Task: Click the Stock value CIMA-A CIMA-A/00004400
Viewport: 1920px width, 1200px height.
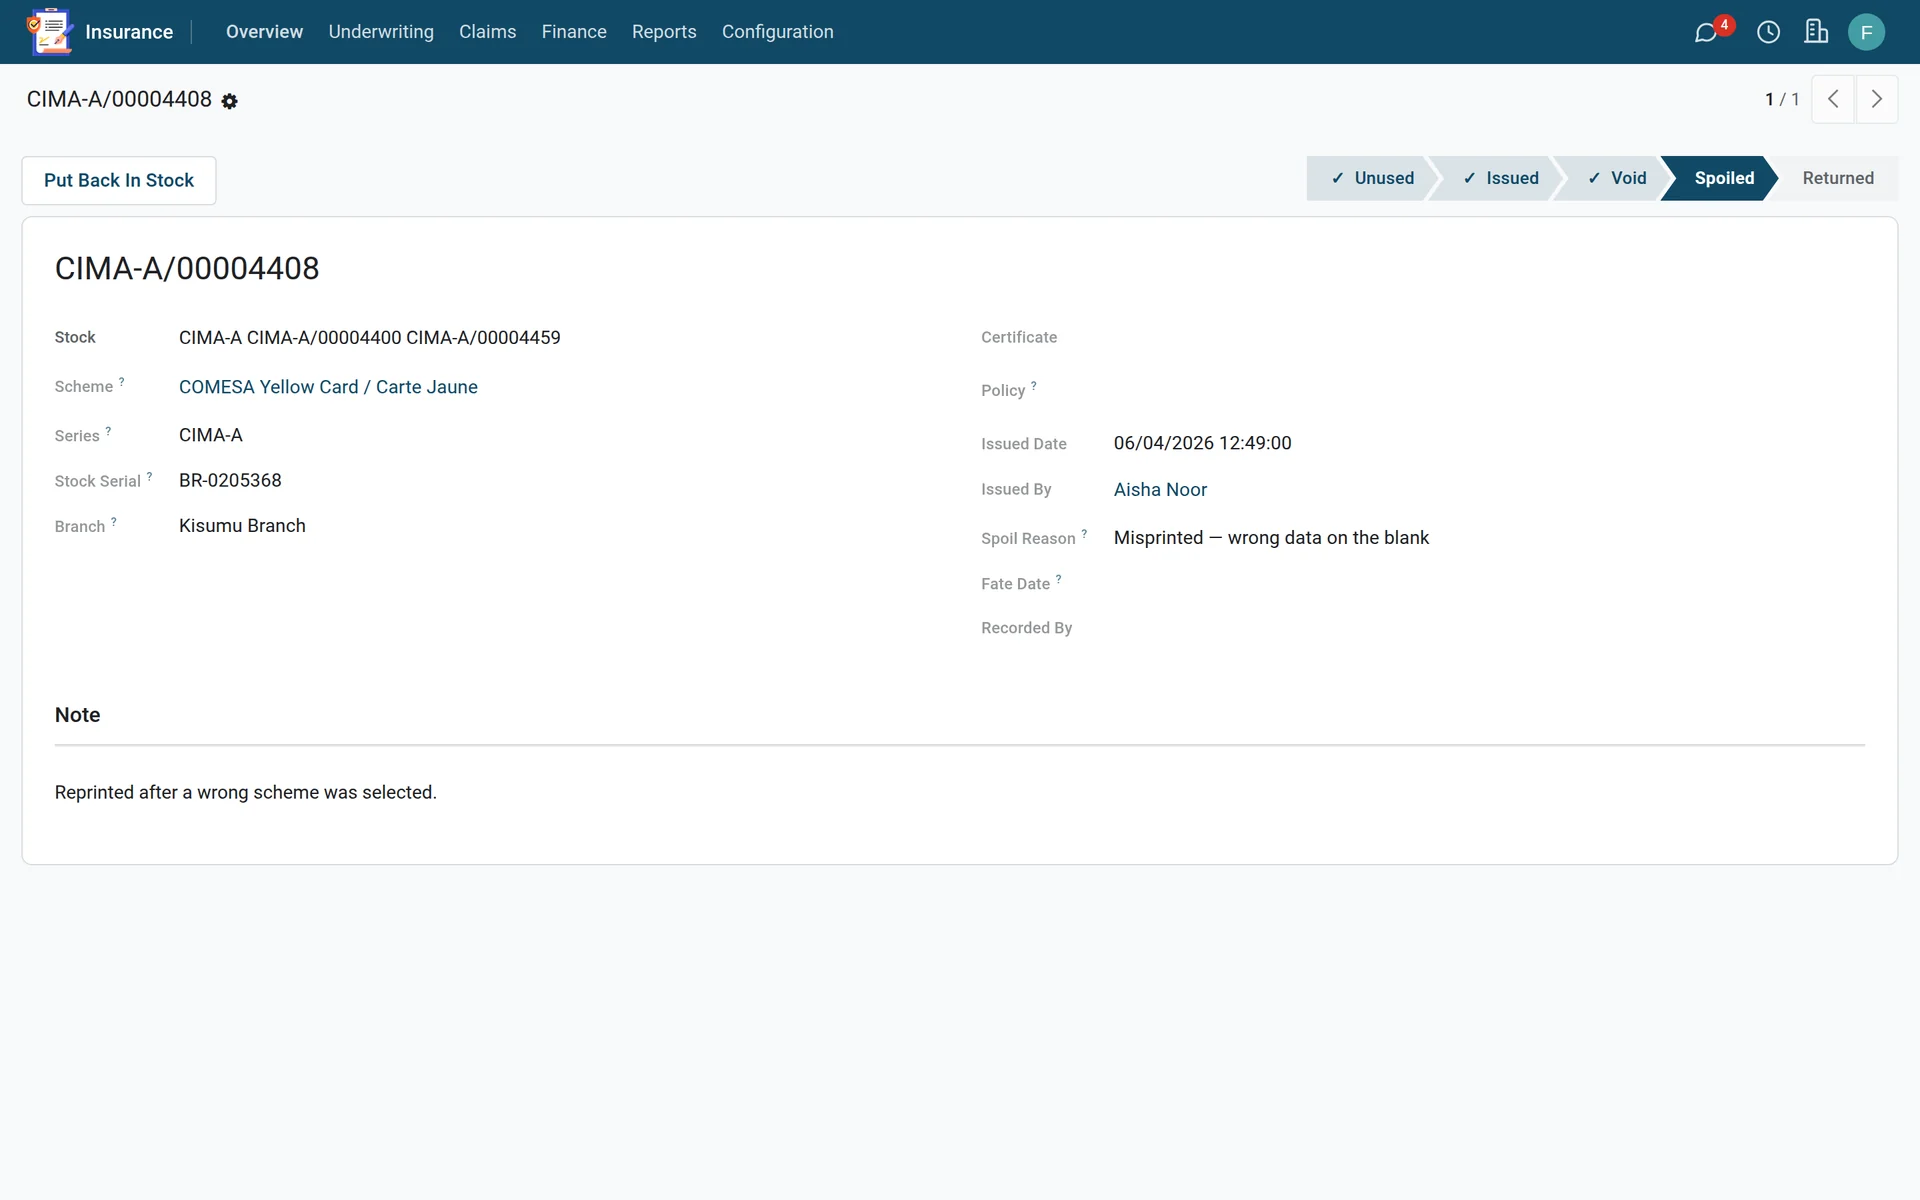Action: tap(369, 338)
